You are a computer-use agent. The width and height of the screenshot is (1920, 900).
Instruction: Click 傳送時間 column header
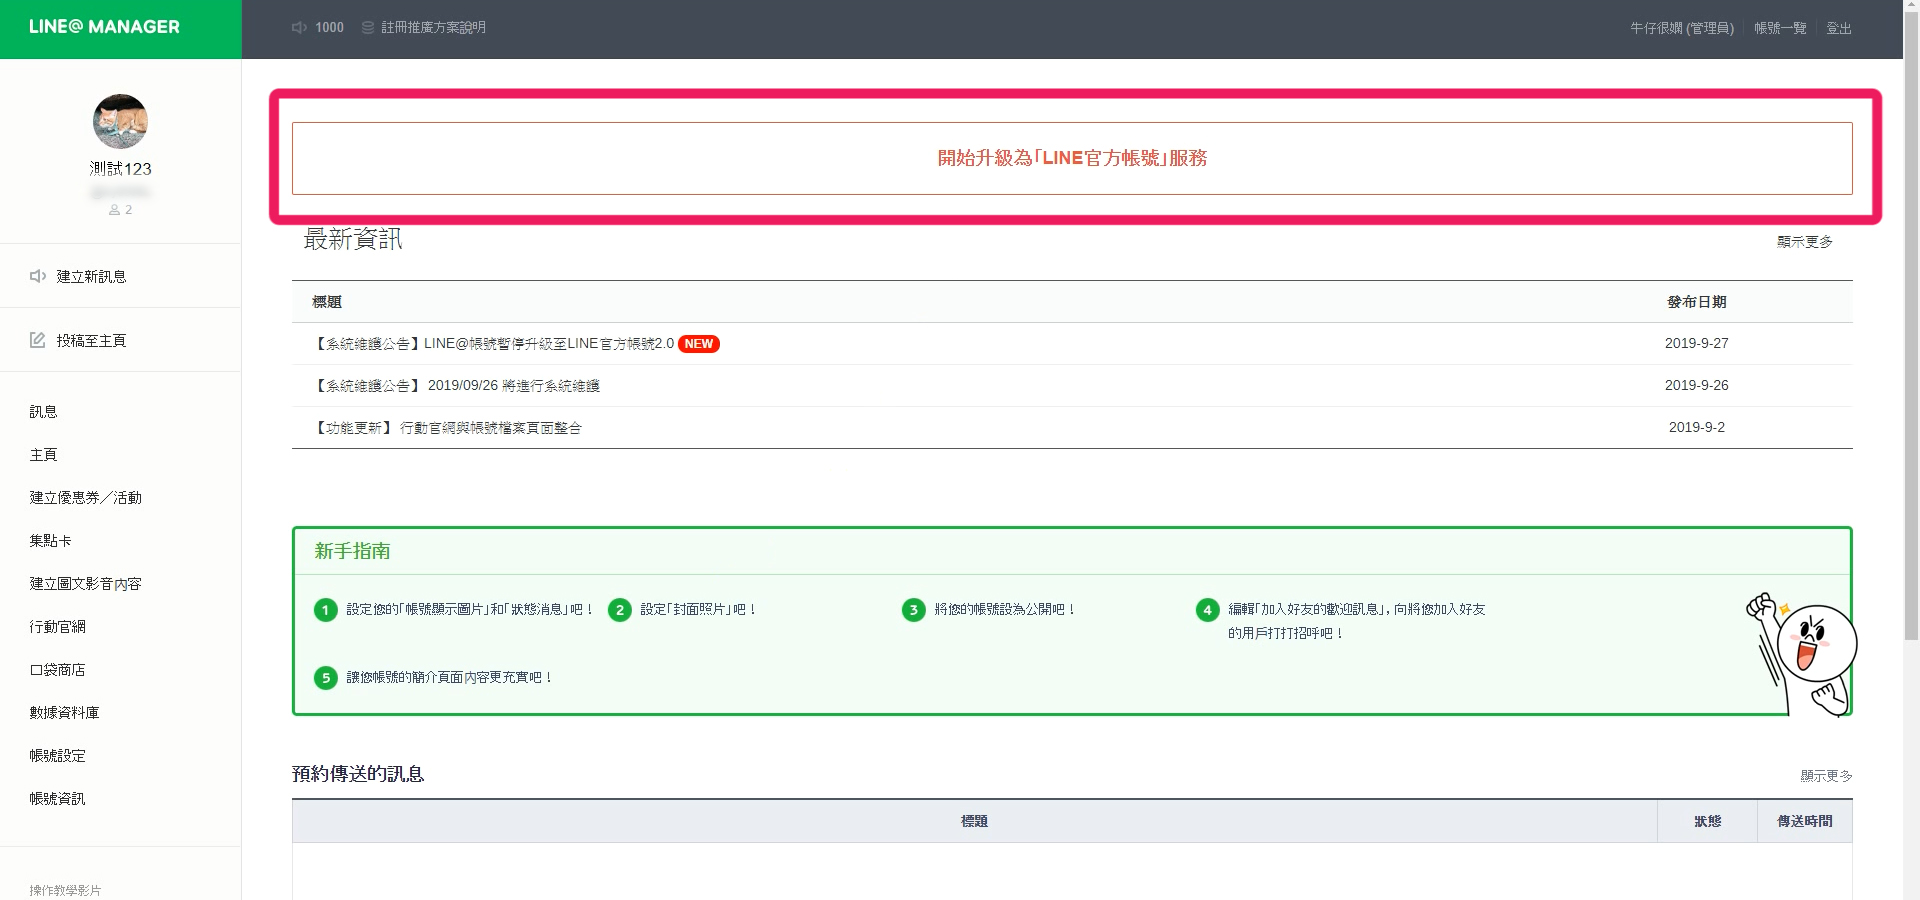pos(1805,821)
